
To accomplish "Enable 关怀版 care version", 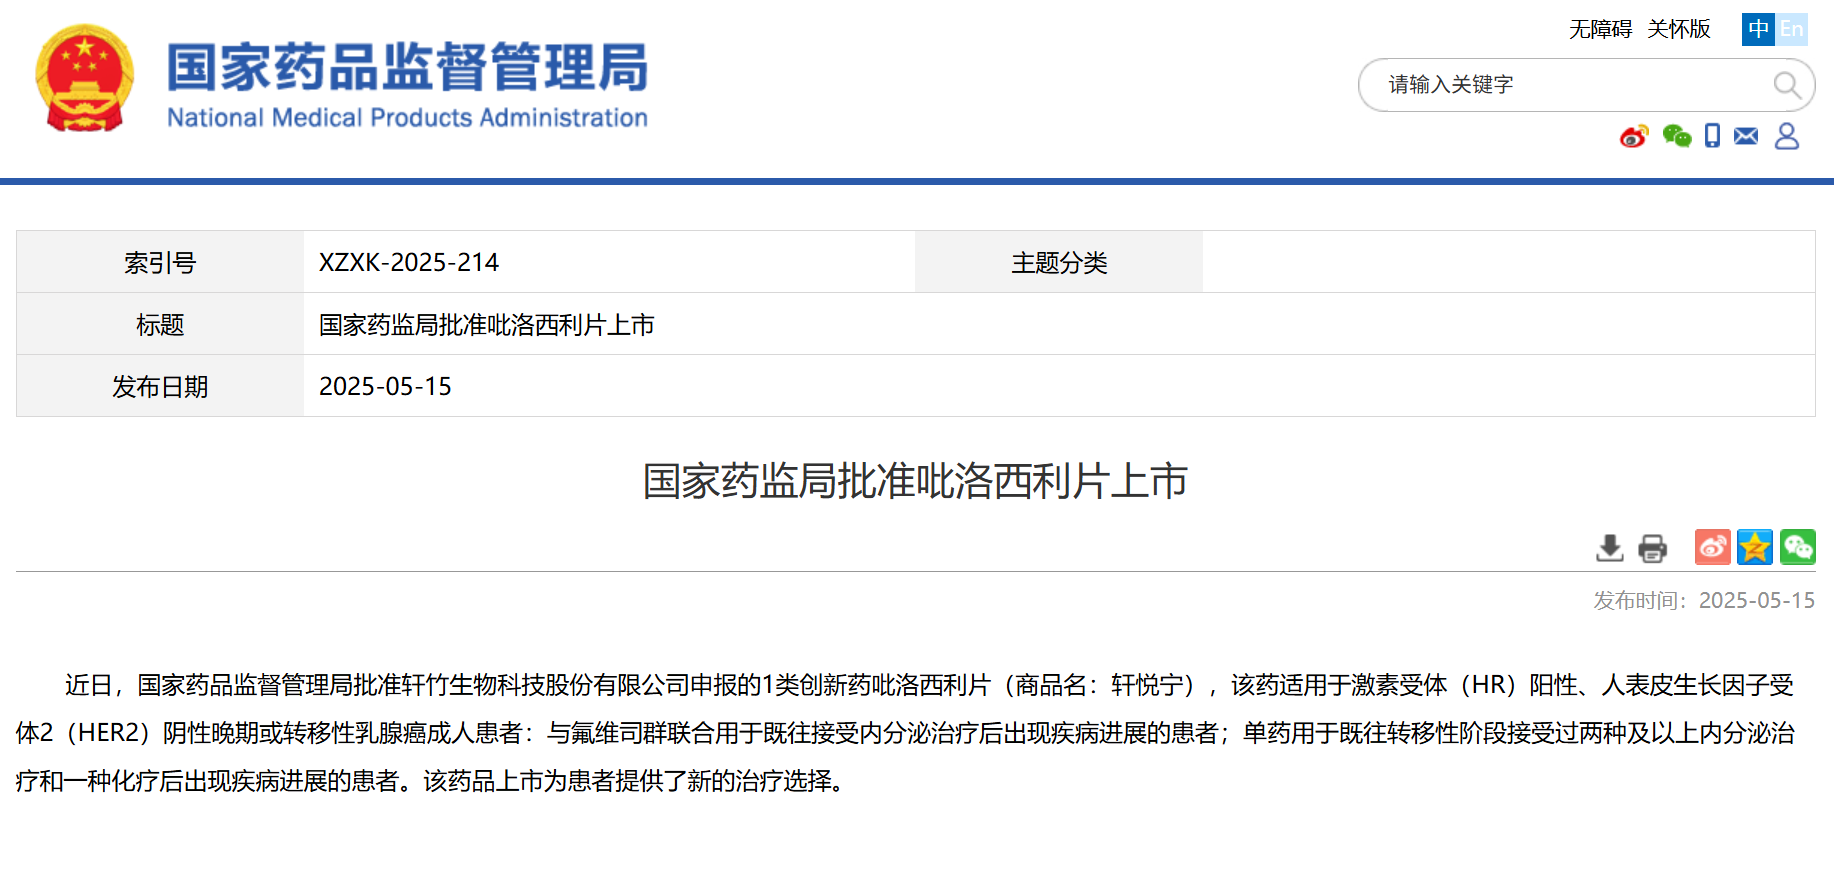I will tap(1679, 29).
